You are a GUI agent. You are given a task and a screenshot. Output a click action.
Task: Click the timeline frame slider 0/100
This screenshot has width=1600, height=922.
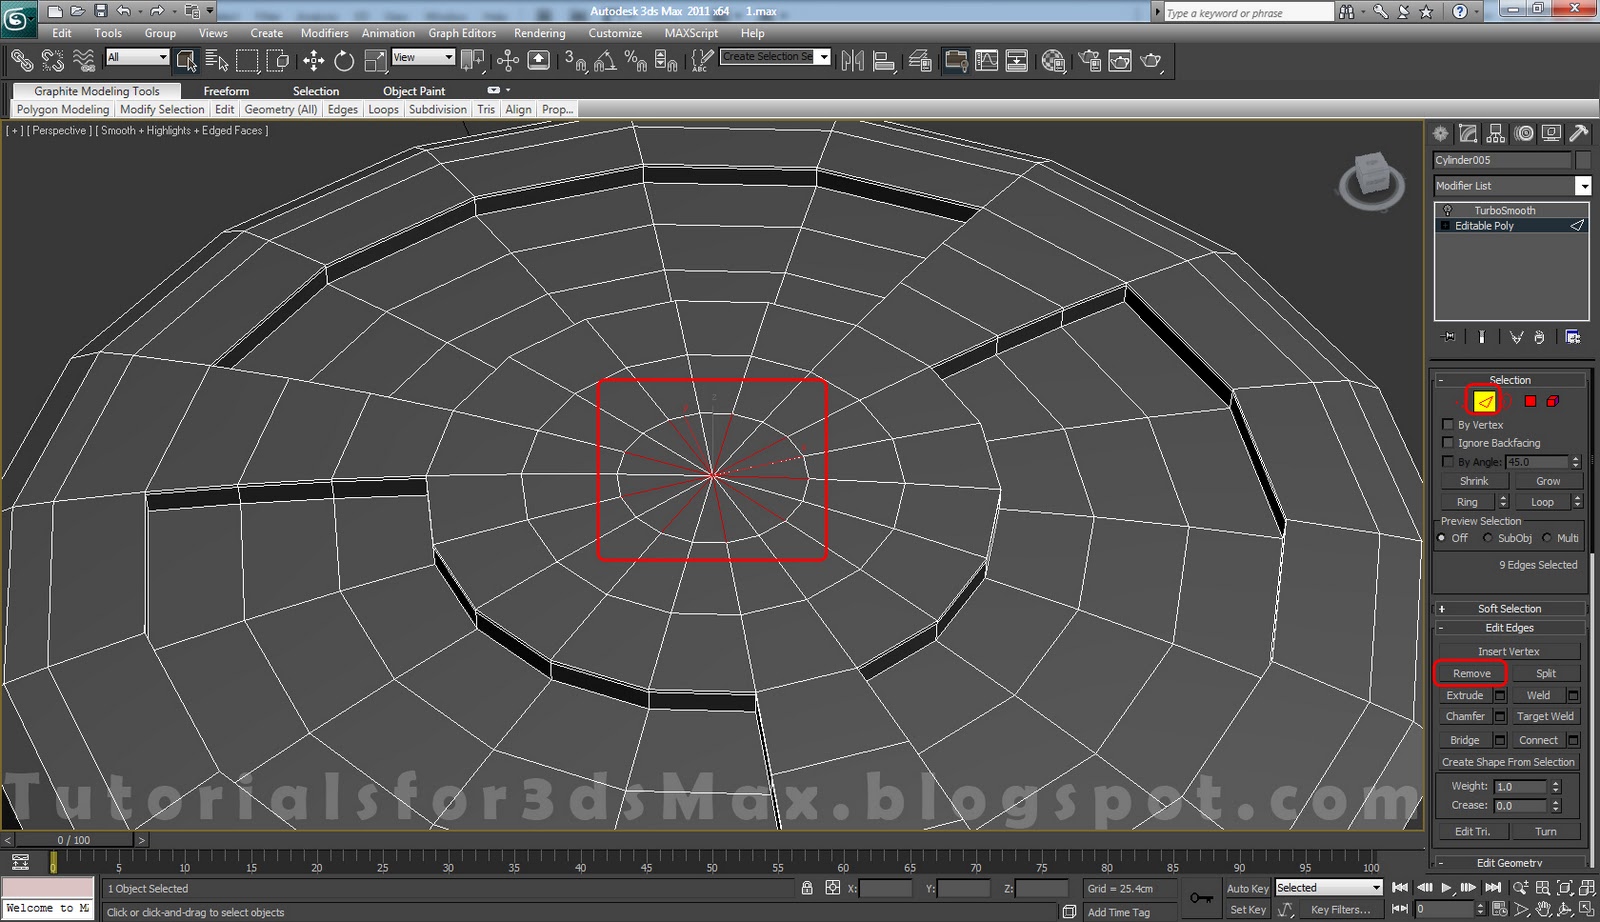coord(73,840)
